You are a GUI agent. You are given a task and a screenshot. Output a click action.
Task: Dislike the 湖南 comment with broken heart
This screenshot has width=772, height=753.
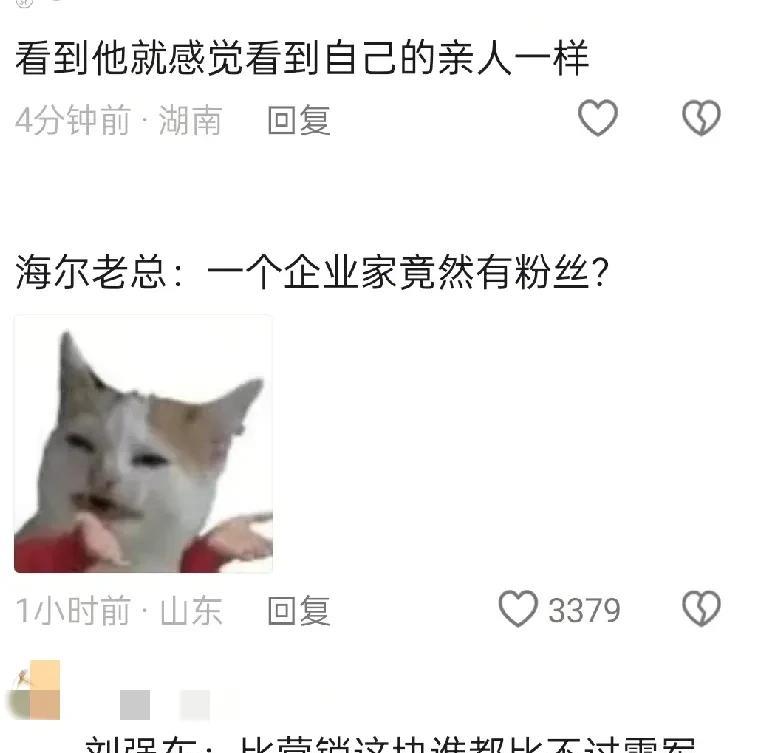[x=701, y=117]
